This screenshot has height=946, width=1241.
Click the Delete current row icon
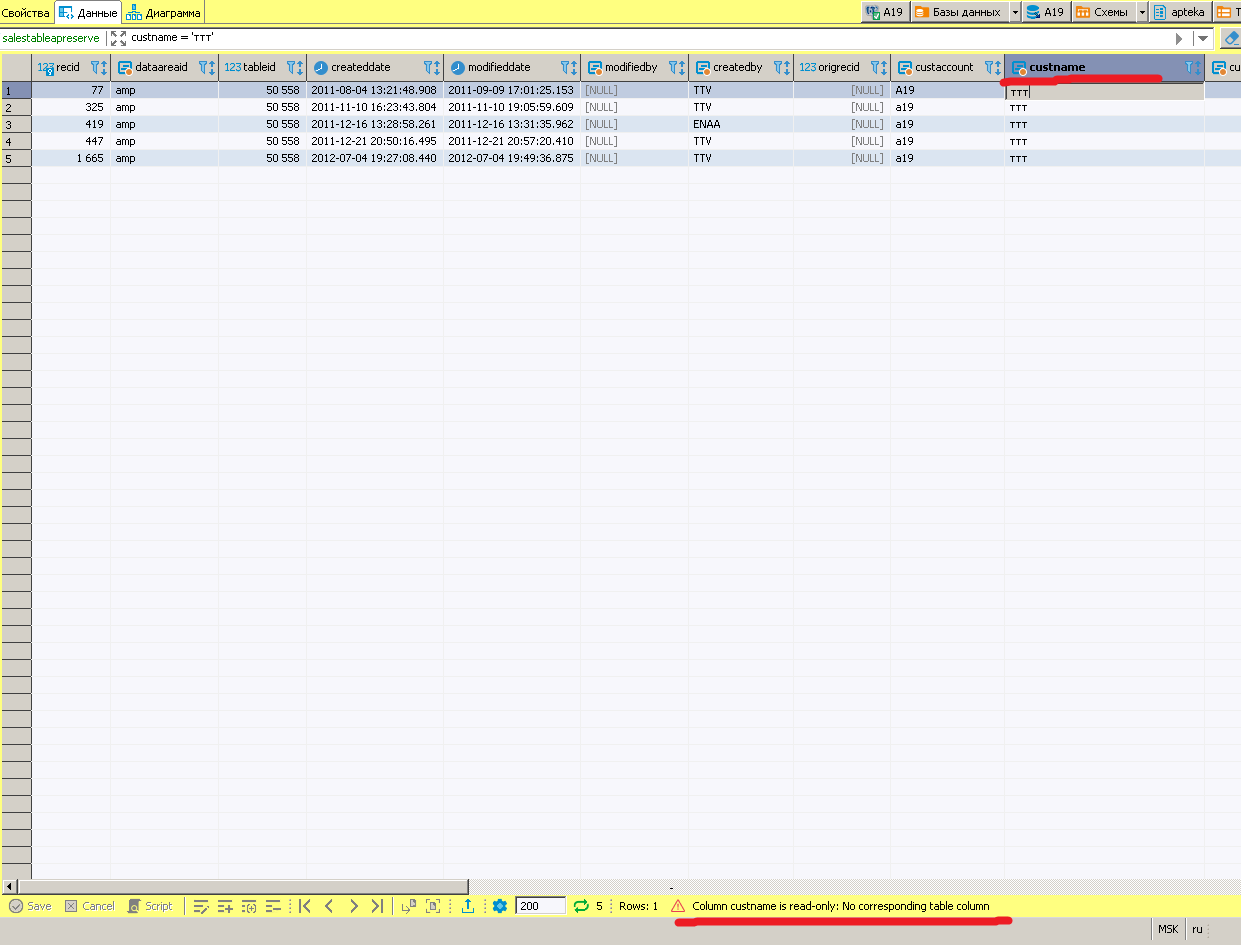pos(273,906)
